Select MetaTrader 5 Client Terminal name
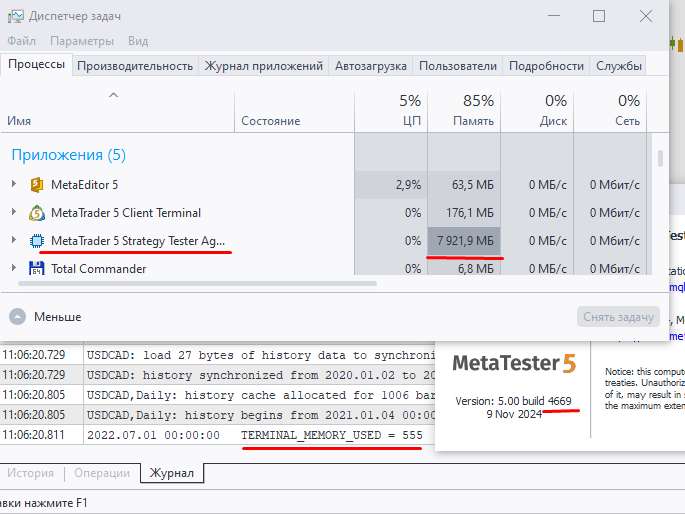This screenshot has width=685, height=514. (x=126, y=213)
